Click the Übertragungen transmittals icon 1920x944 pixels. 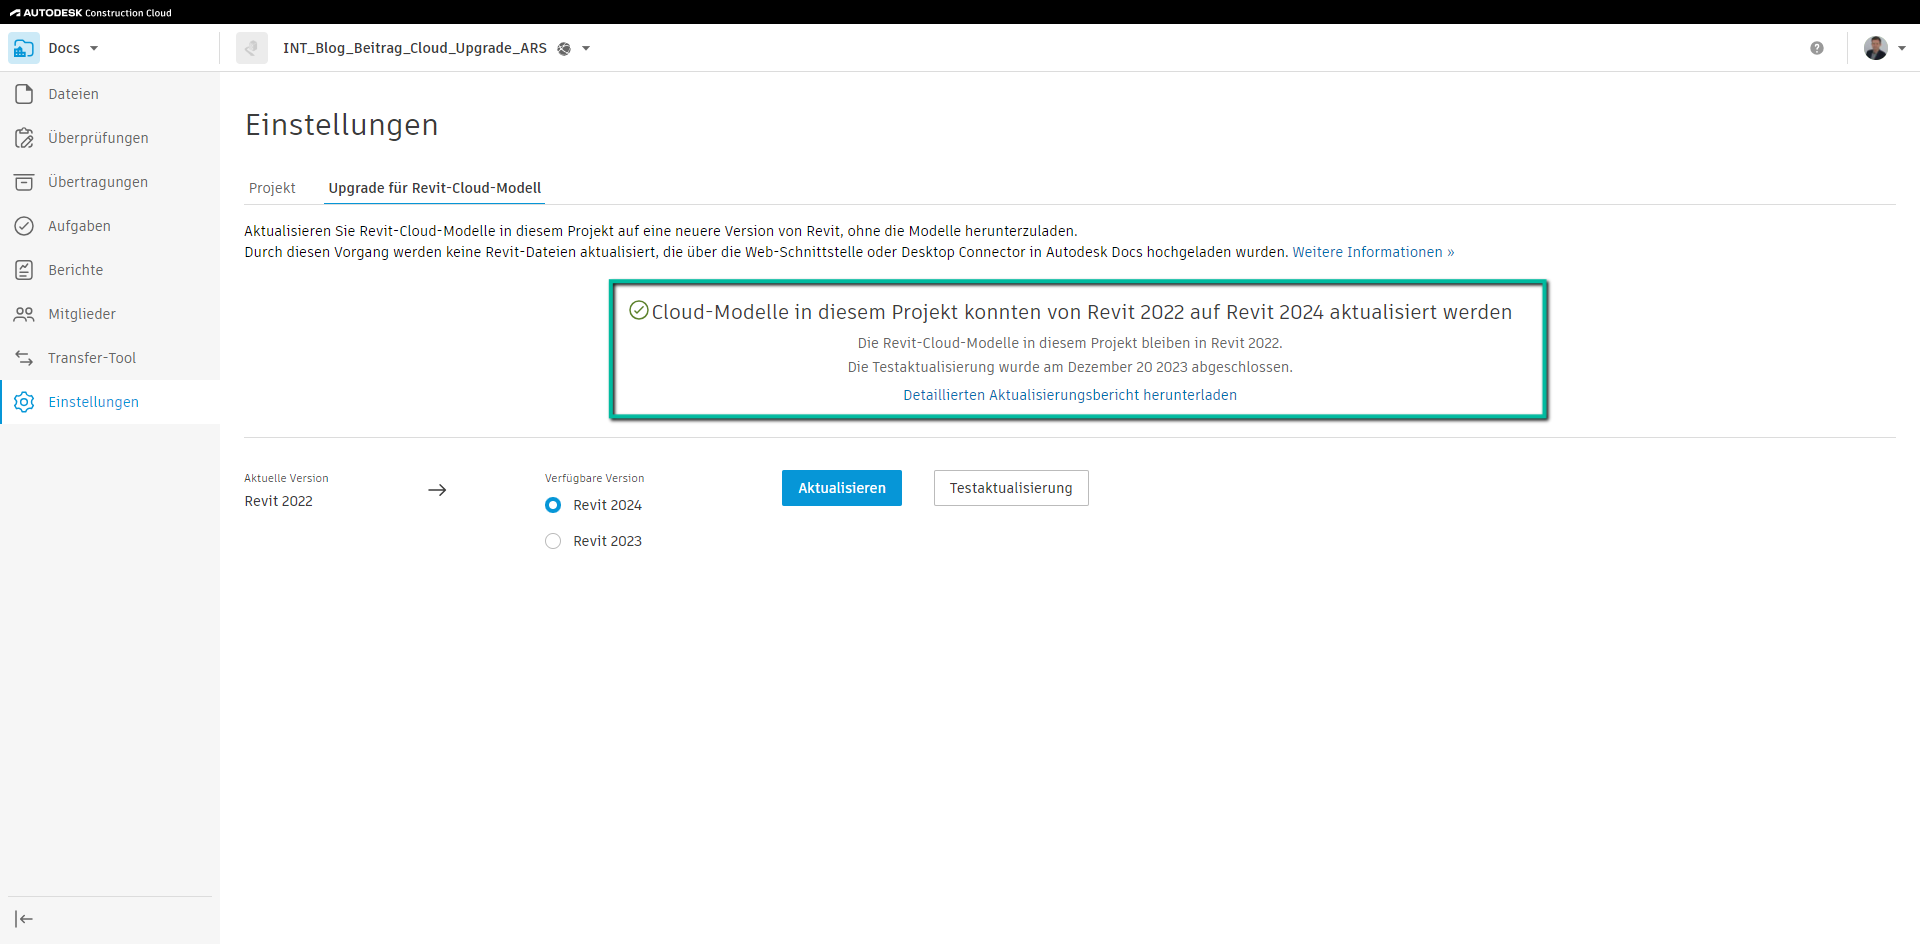[x=24, y=182]
